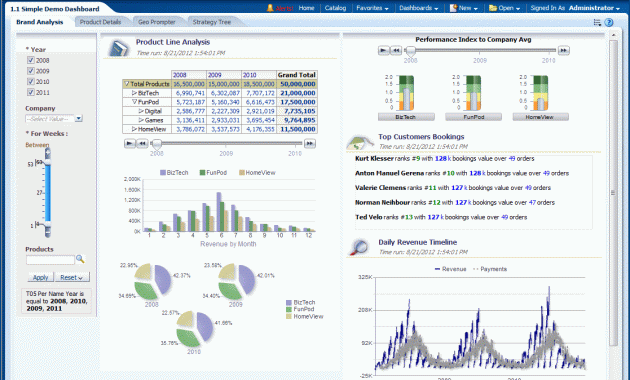Click the Product Line Analysis book icon
Viewport: 630px width, 380px height.
tap(119, 48)
